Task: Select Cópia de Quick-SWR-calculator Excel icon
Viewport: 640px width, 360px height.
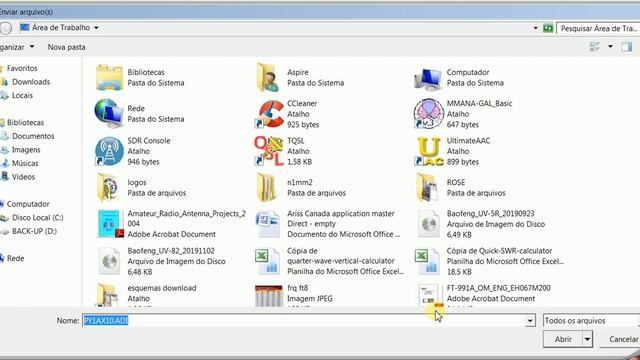Action: [427, 261]
